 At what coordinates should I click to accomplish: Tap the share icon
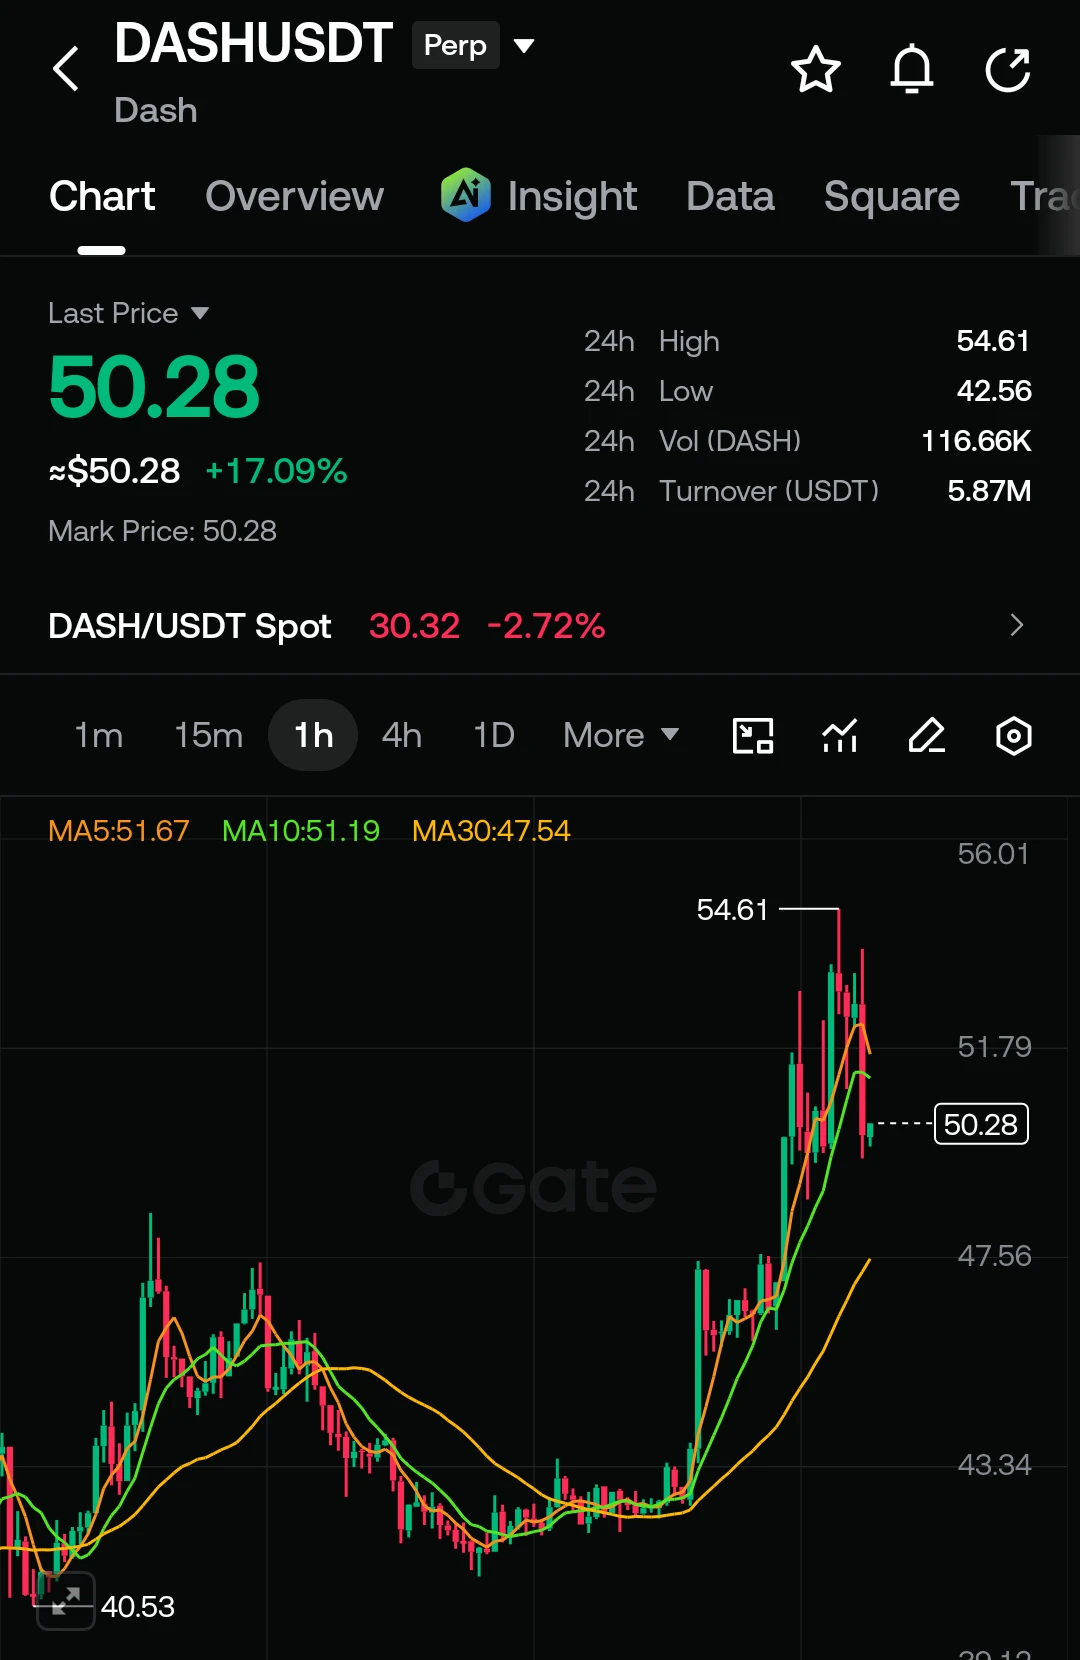tap(1008, 70)
